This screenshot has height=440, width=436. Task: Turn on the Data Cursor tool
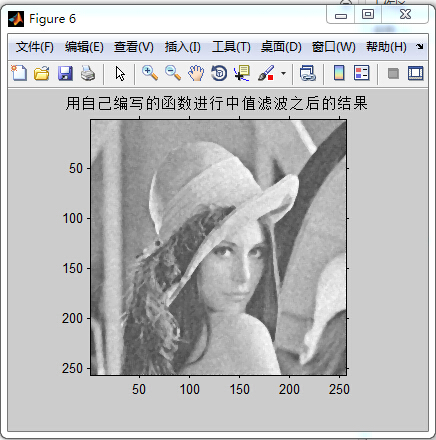click(242, 73)
